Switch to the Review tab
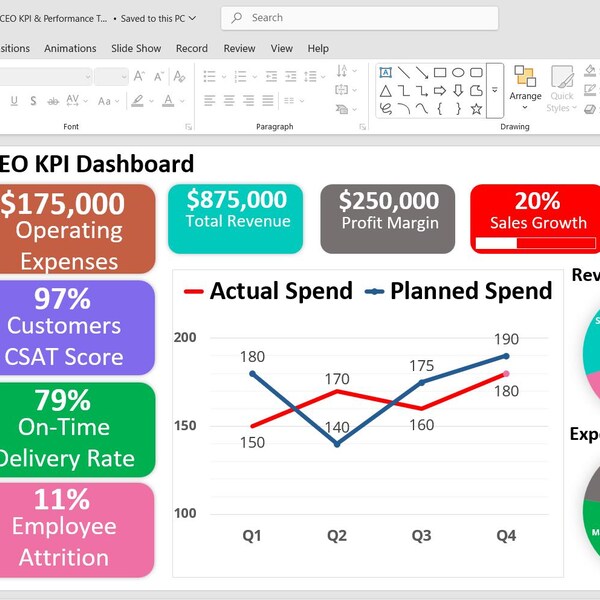 239,48
